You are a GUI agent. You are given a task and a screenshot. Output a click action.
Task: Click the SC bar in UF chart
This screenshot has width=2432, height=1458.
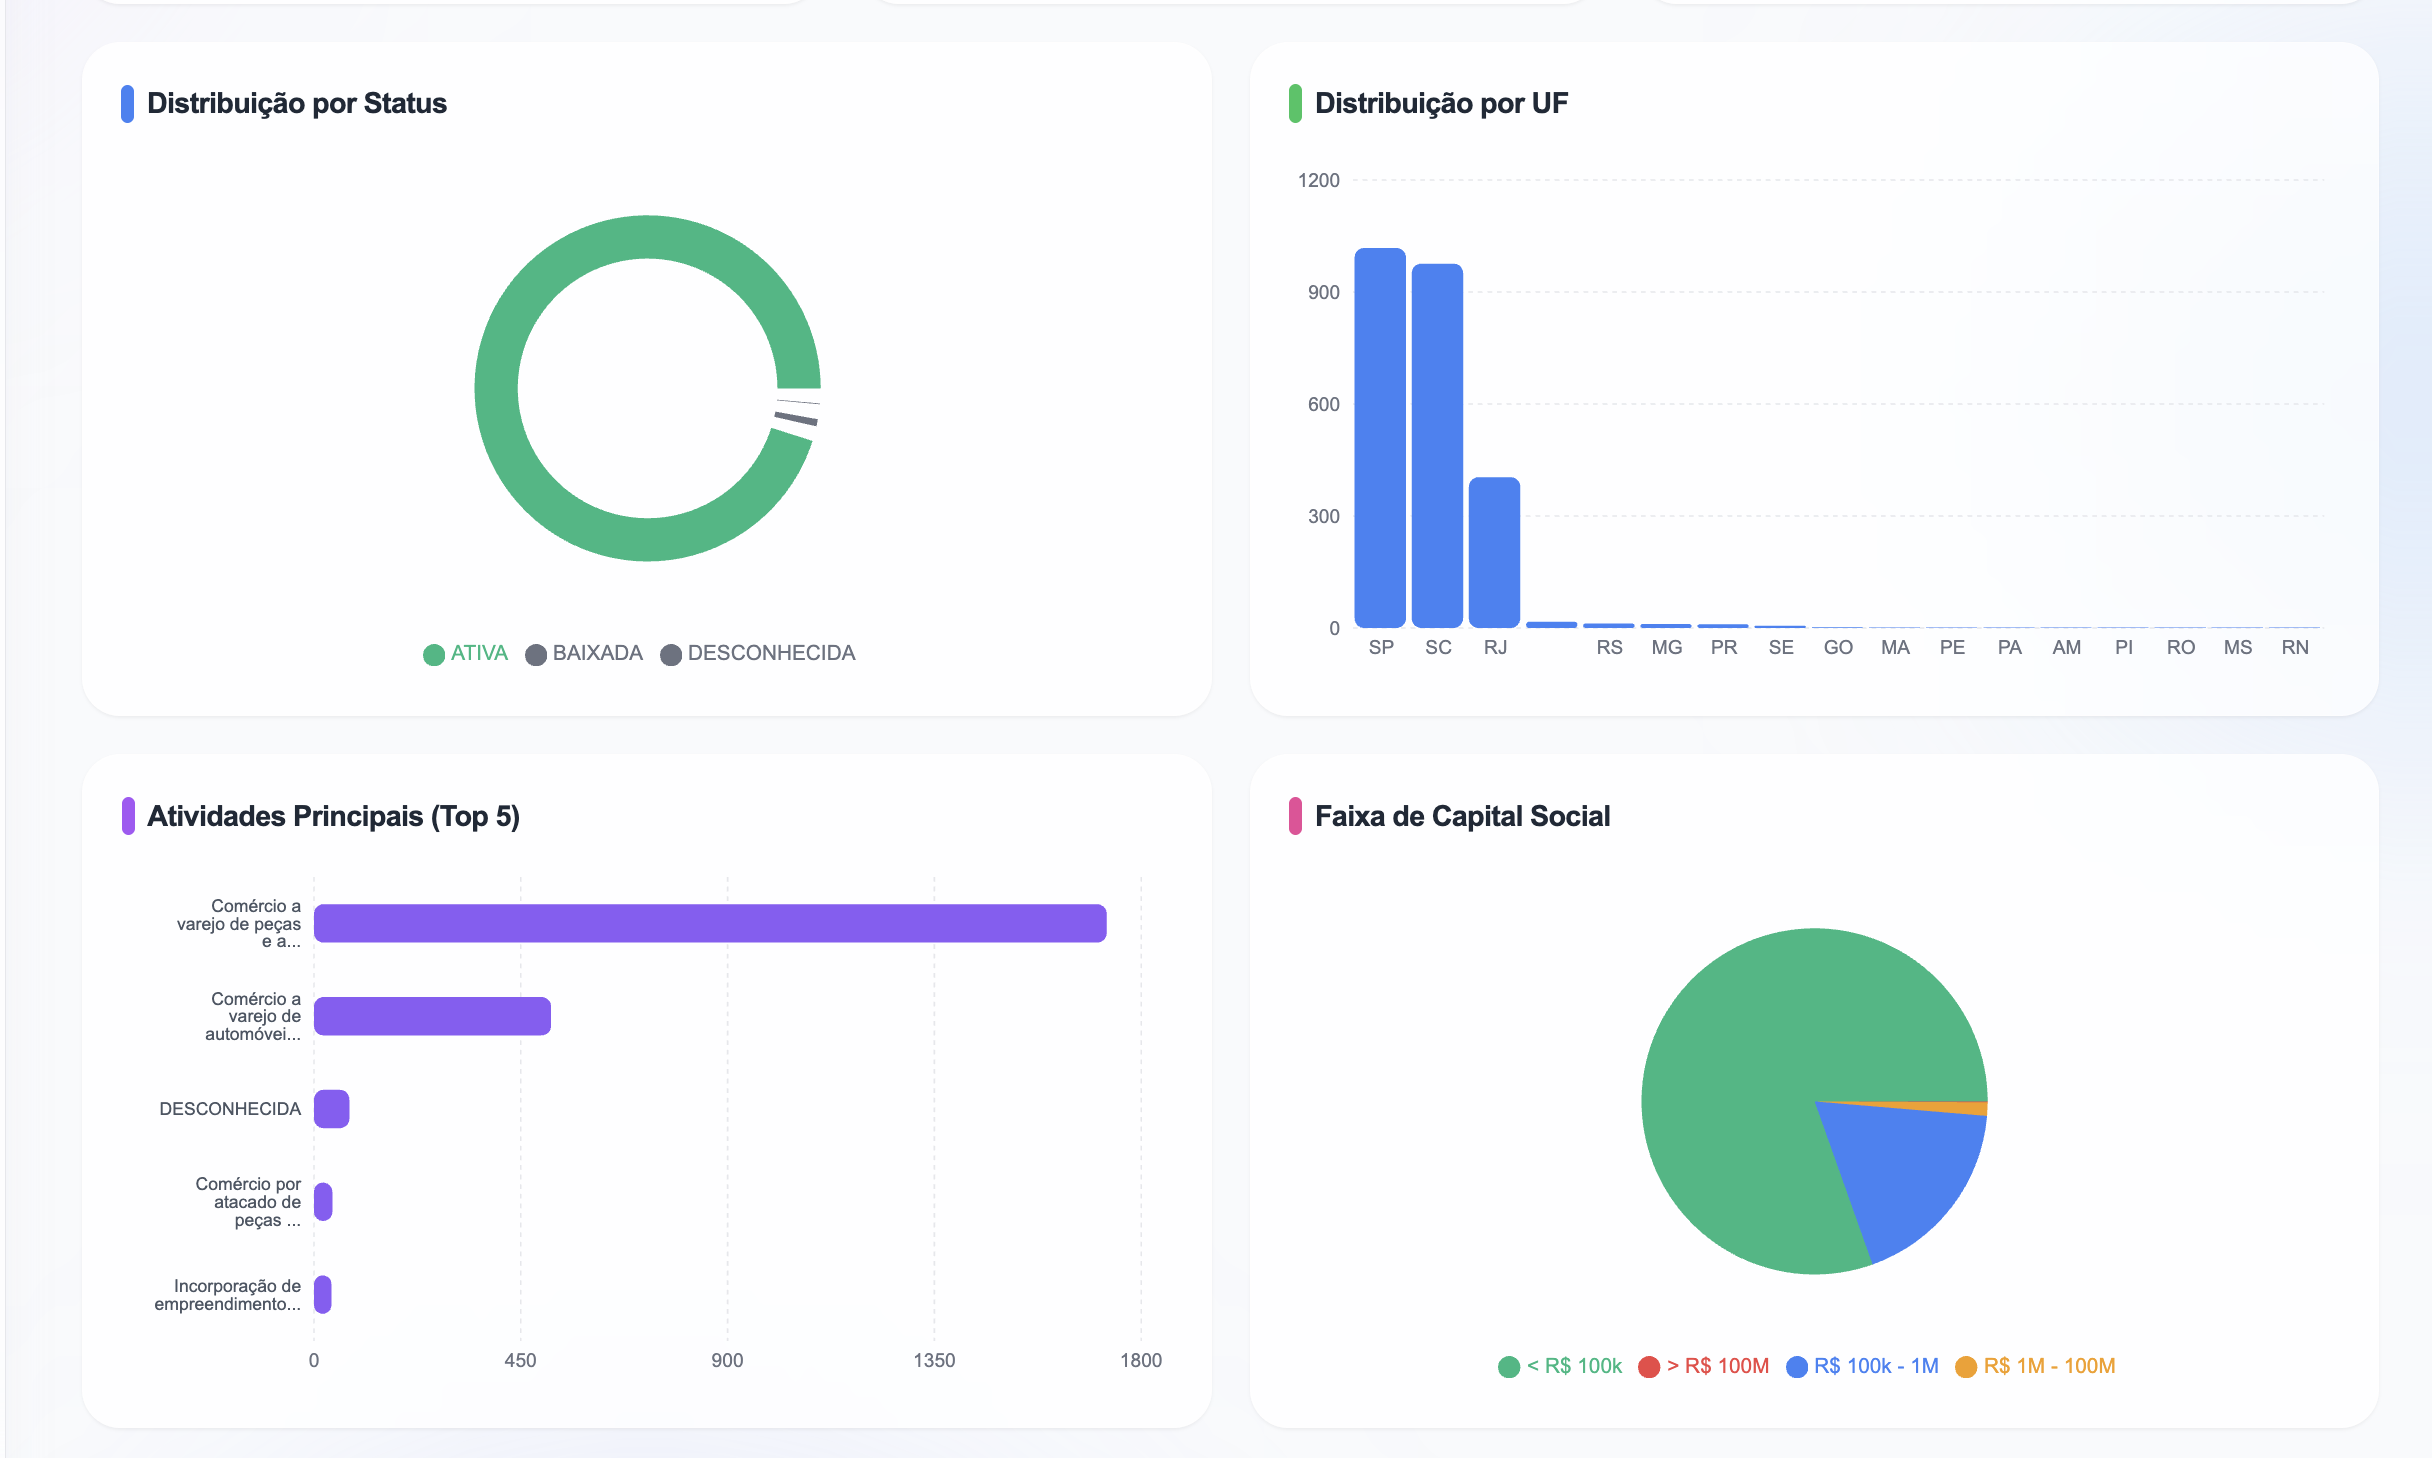pyautogui.click(x=1437, y=447)
